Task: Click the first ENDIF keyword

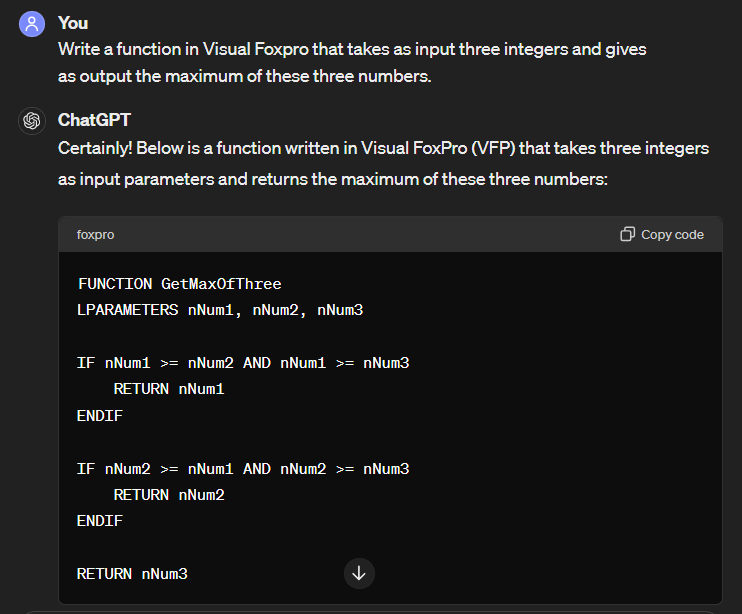Action: coord(100,416)
